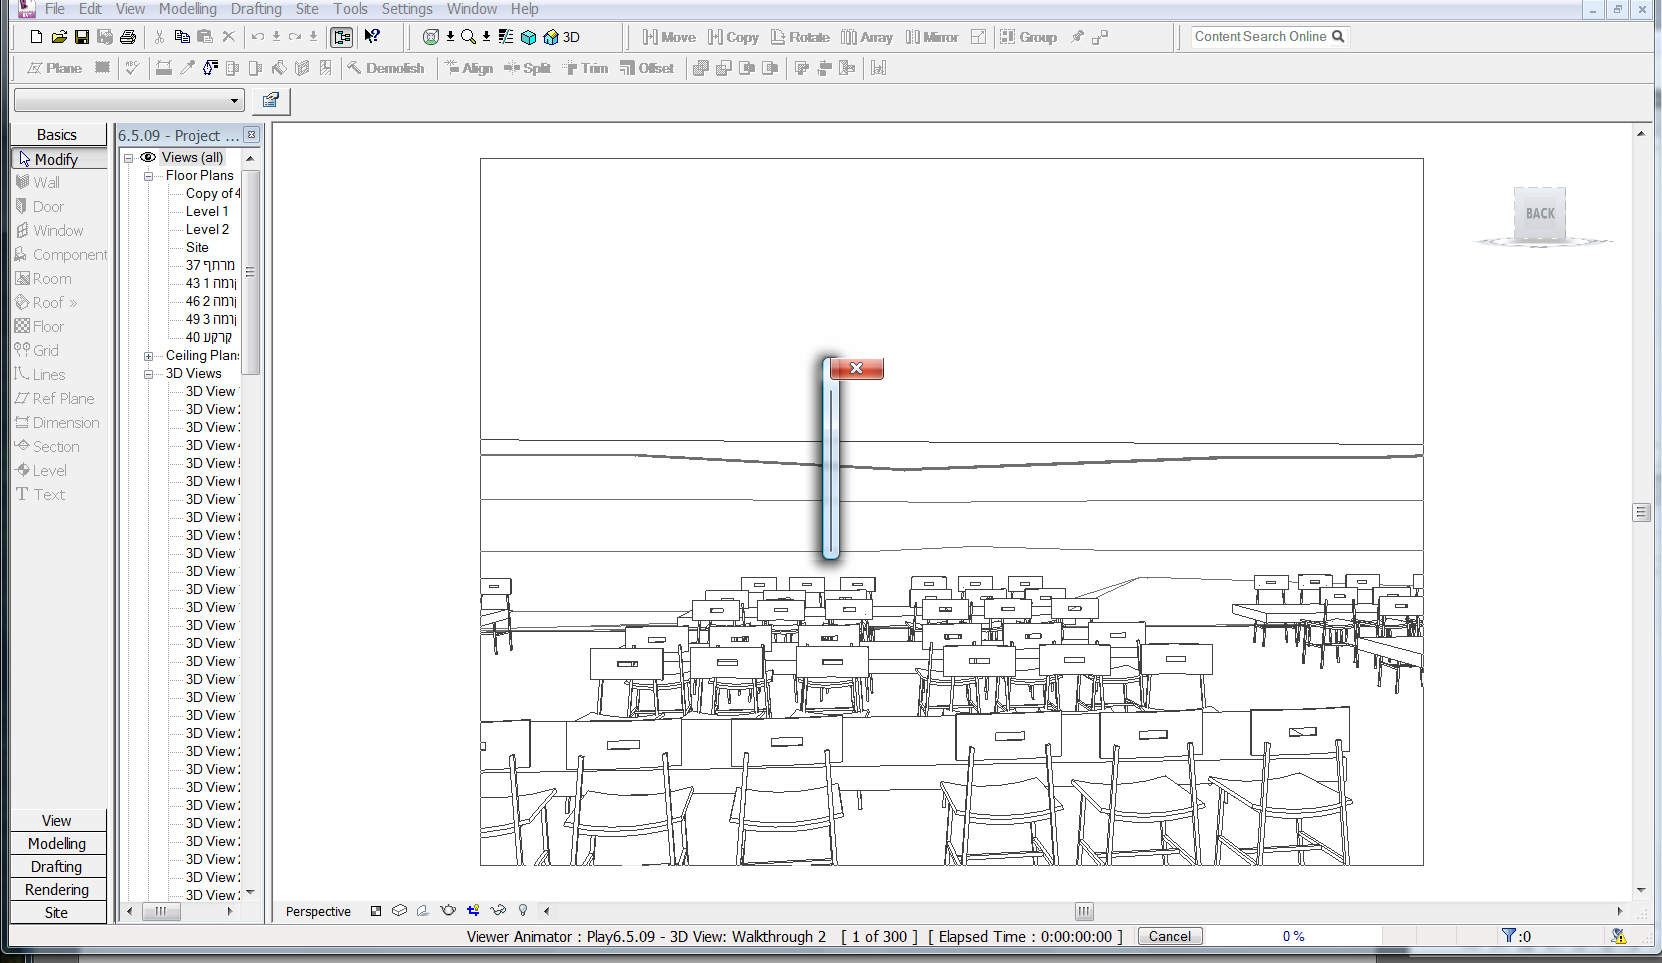Screen dimensions: 1662x963
Task: Collapse the Floor Plans tree node
Action: [148, 176]
